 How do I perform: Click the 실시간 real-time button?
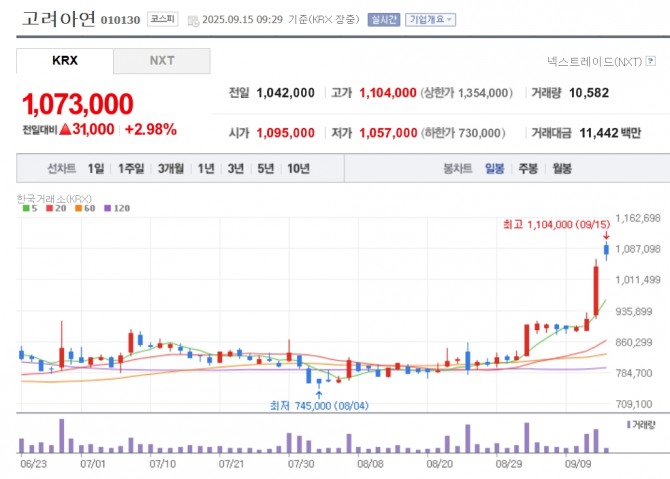pyautogui.click(x=384, y=20)
